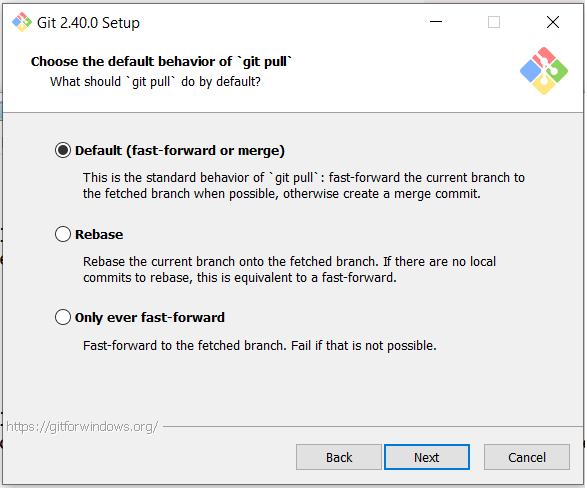Click Default (fast-forward or merge) label
This screenshot has height=488, width=587.
click(180, 151)
